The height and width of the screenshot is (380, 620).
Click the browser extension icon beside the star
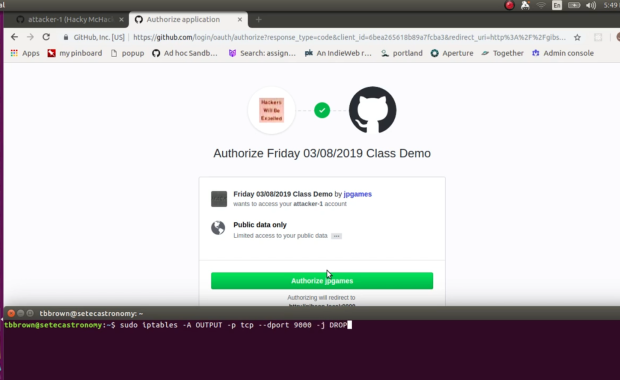598,38
